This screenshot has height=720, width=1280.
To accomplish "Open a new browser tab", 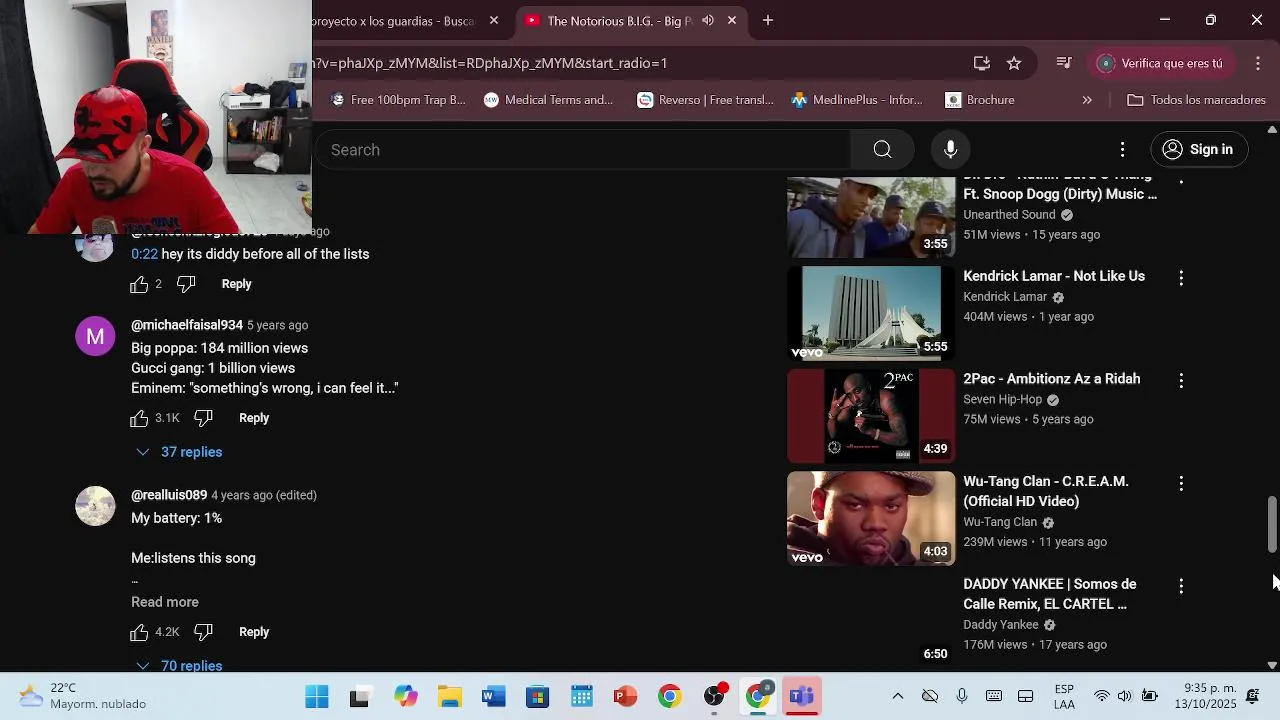I will pos(768,20).
